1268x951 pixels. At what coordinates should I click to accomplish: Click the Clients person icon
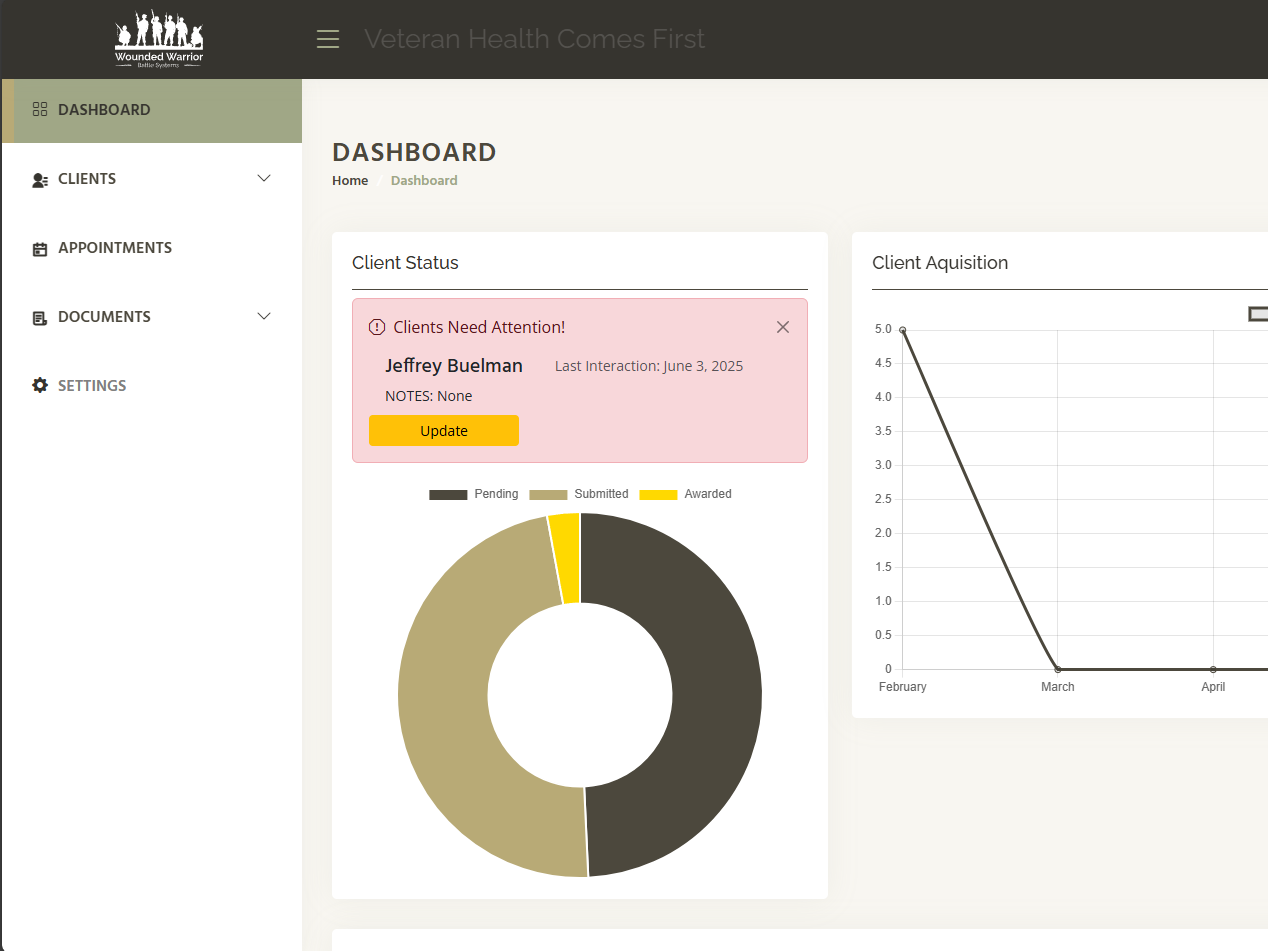(x=40, y=179)
